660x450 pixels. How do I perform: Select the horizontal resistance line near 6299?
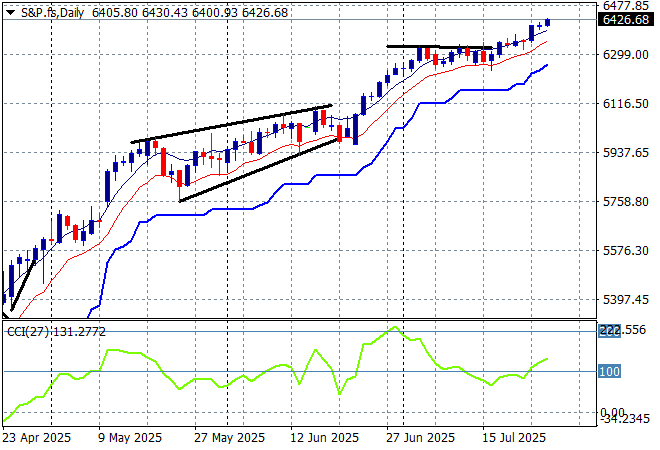click(x=440, y=47)
